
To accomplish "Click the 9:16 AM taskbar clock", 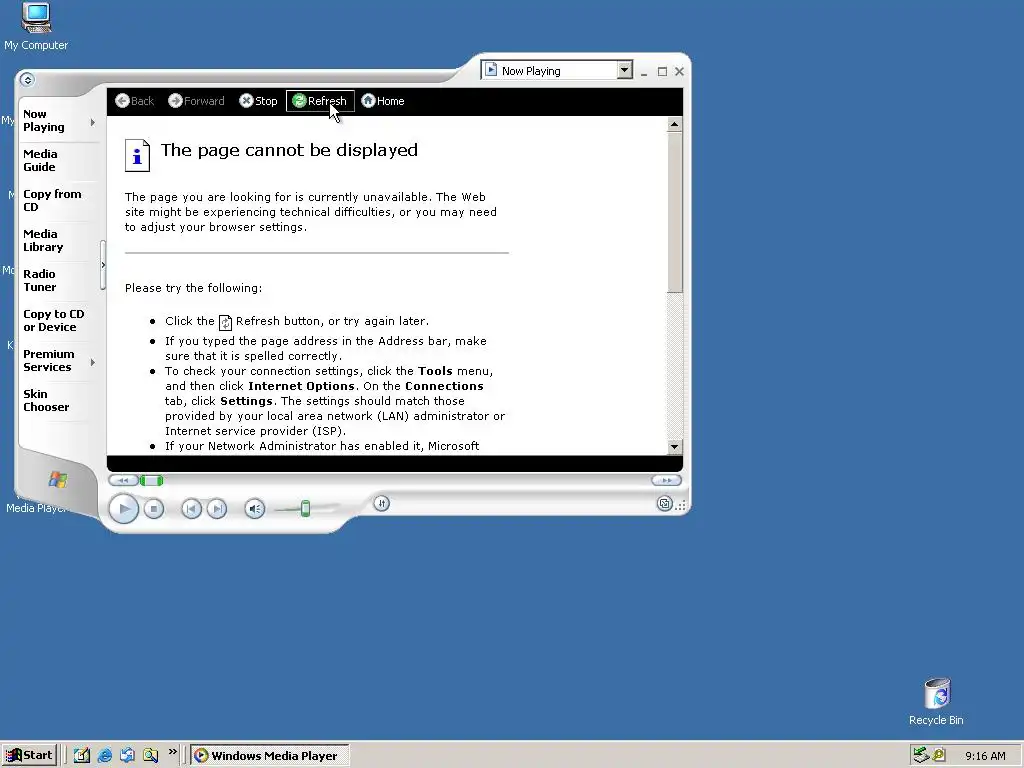I will pos(985,756).
